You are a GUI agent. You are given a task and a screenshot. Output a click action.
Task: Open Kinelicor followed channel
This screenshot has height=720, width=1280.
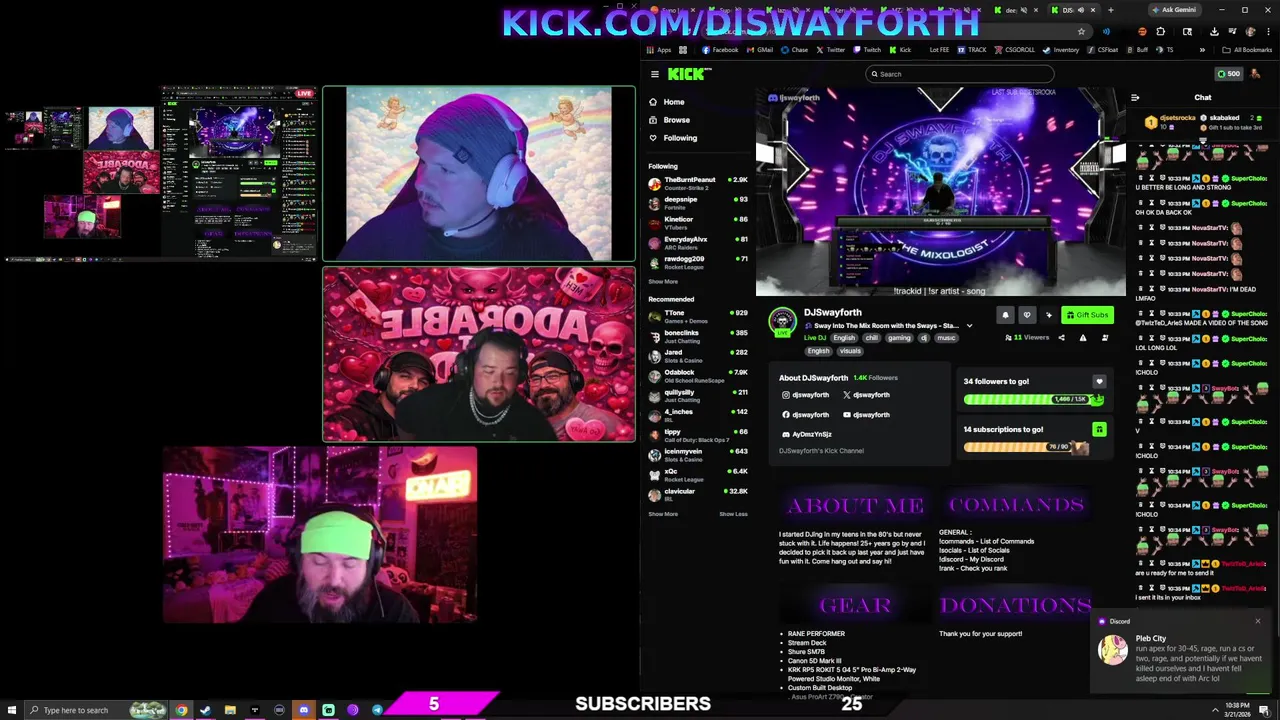[698, 223]
